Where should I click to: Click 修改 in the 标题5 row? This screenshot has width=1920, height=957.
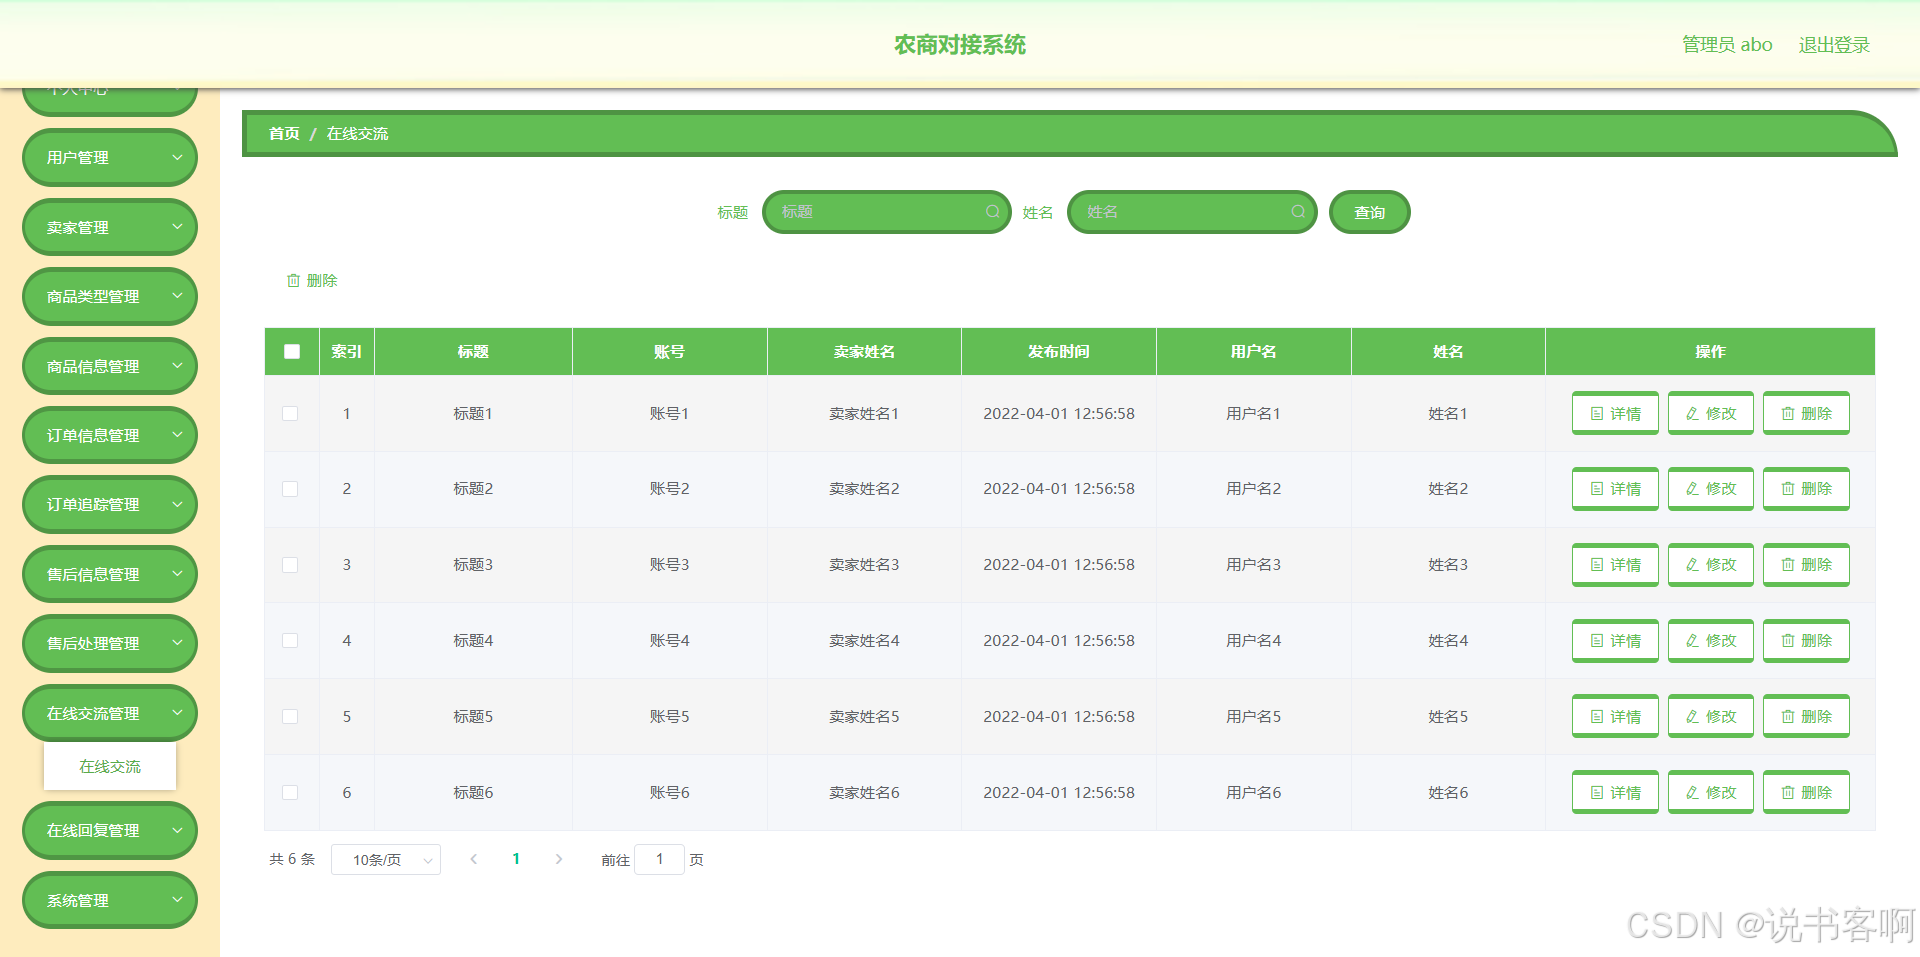[x=1711, y=716]
